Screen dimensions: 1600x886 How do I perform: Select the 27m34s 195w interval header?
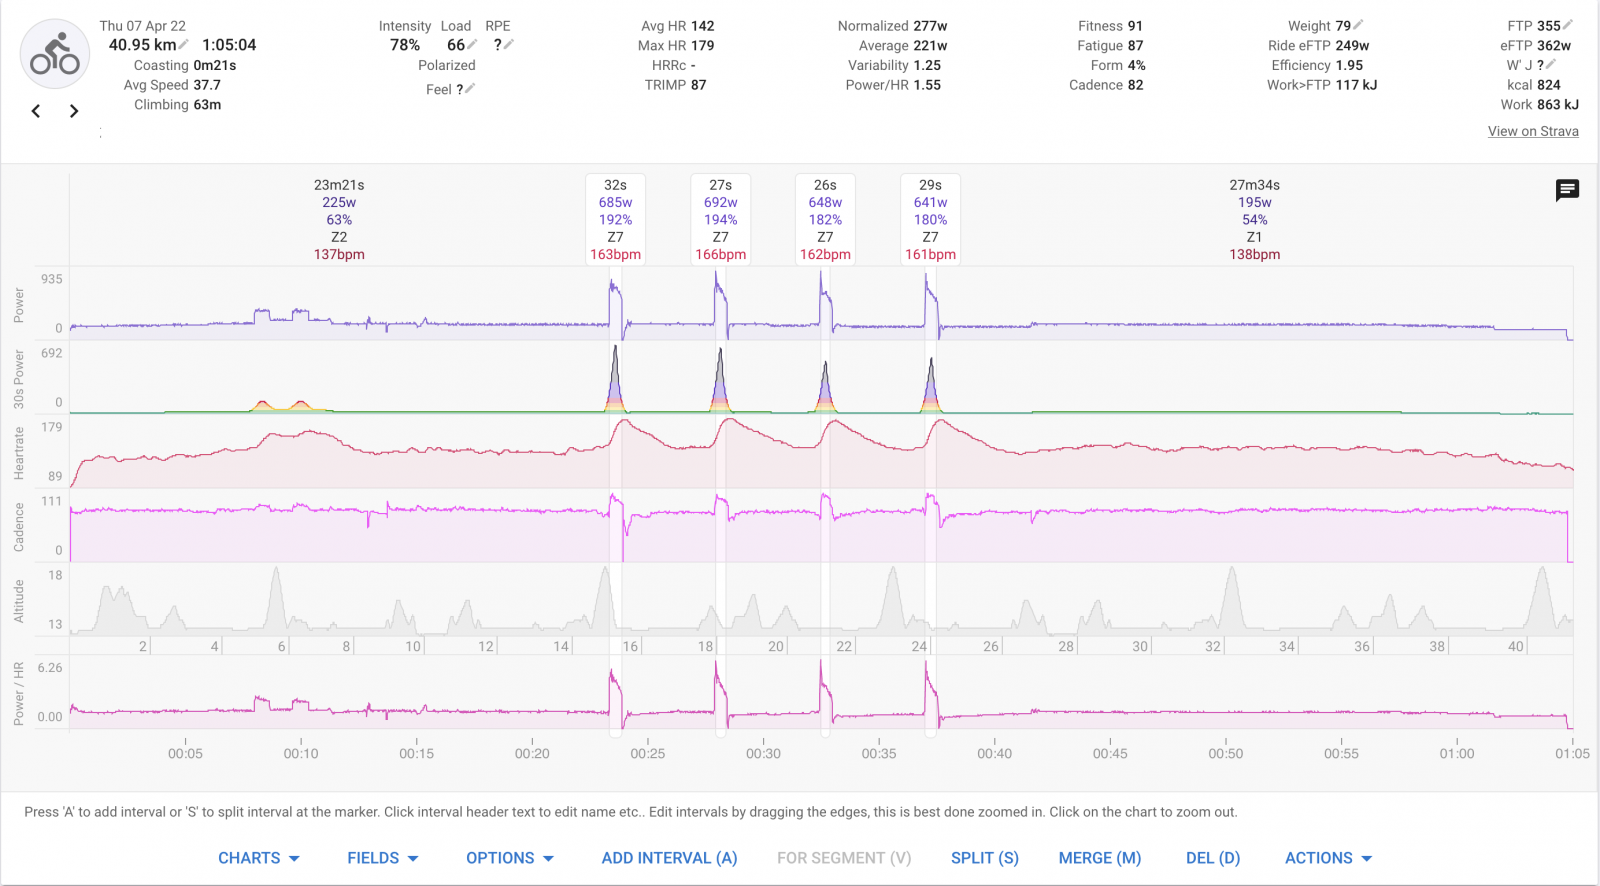[1254, 219]
